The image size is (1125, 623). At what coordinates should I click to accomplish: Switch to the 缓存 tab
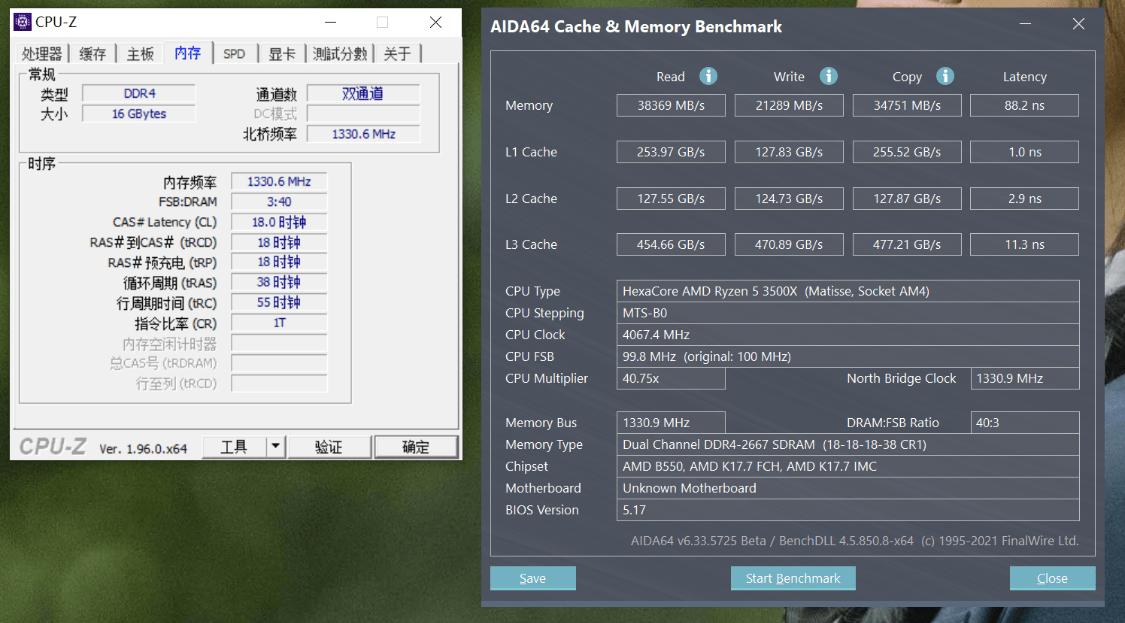(92, 54)
